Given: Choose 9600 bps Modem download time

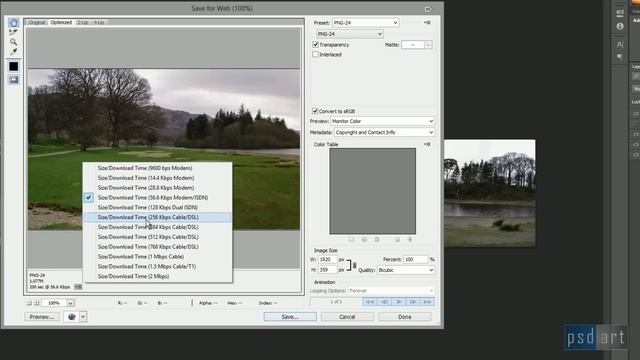Looking at the screenshot, I should [x=158, y=168].
